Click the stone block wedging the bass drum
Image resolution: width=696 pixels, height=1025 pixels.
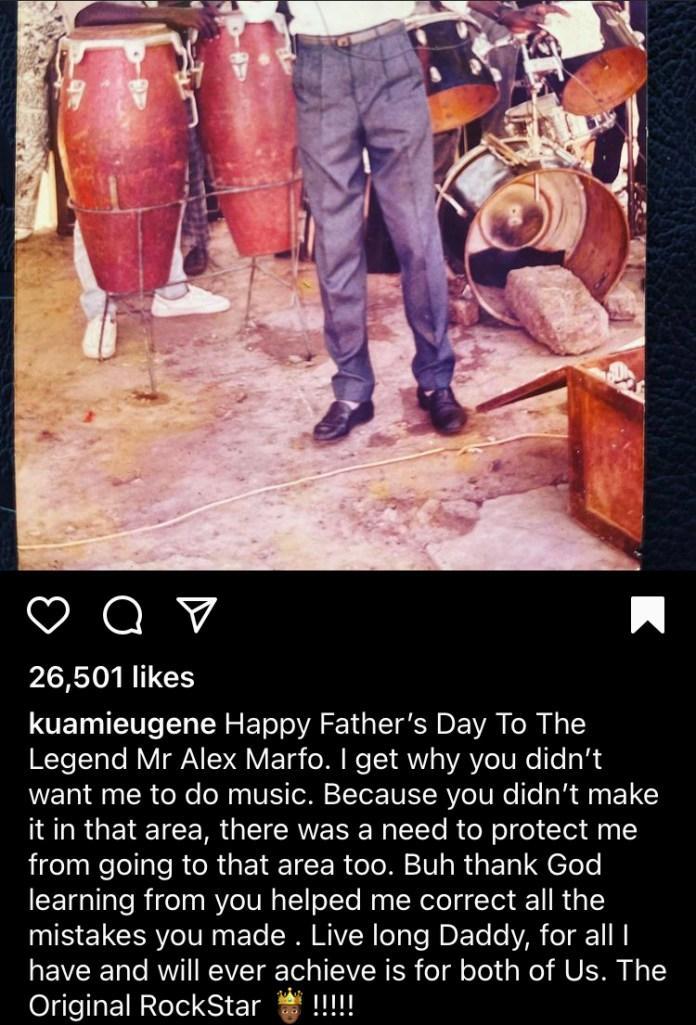(557, 309)
